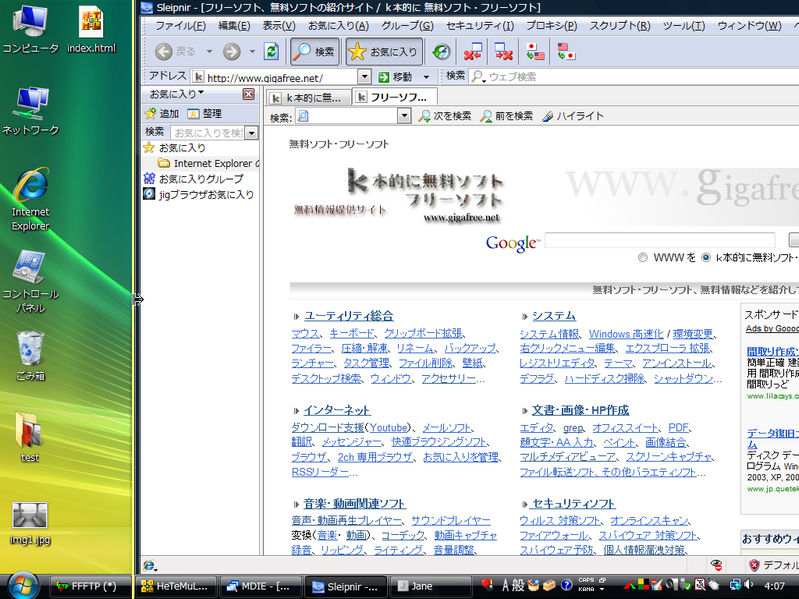This screenshot has width=799, height=599.
Task: Click index.html desktop file icon
Action: (91, 30)
